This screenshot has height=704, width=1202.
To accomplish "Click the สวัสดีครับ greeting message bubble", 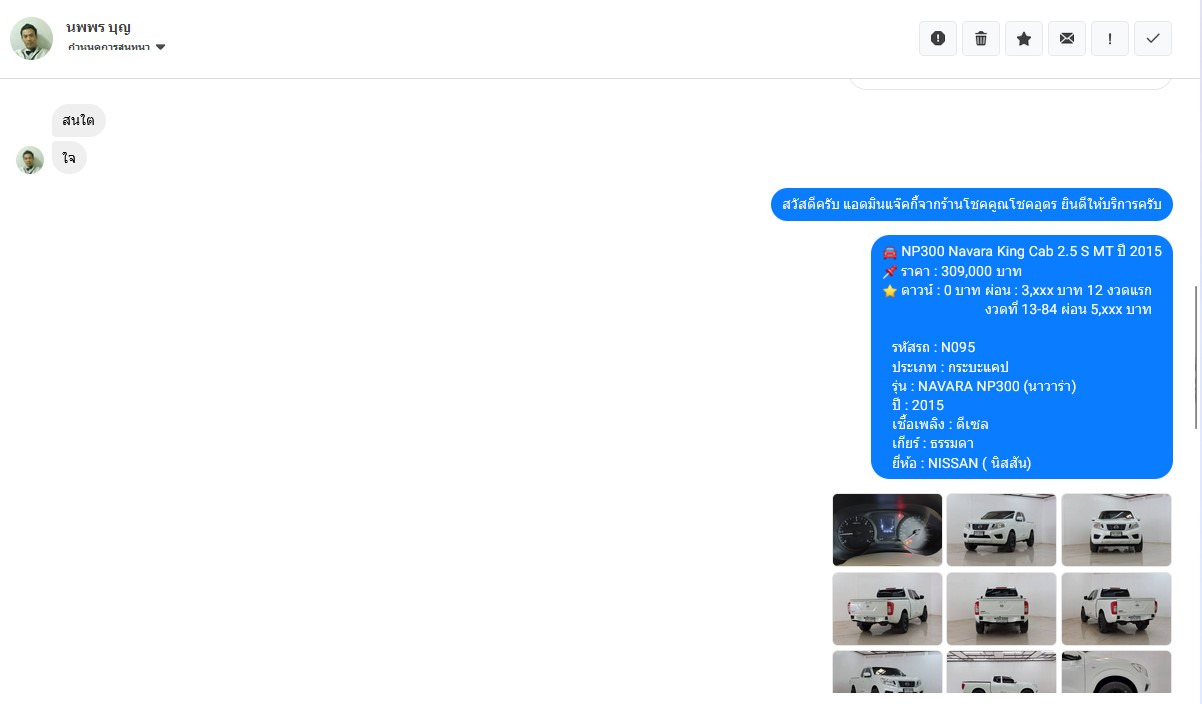I will (972, 204).
